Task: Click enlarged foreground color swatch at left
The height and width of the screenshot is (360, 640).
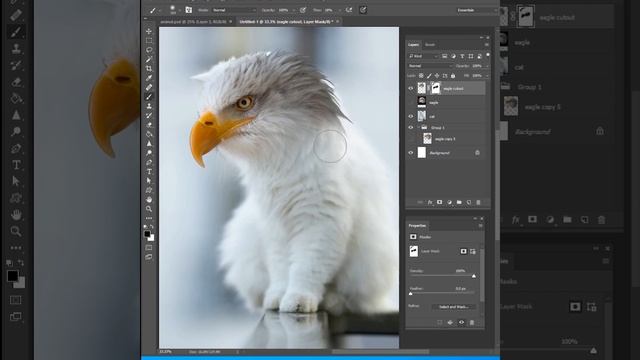Action: pos(13,276)
